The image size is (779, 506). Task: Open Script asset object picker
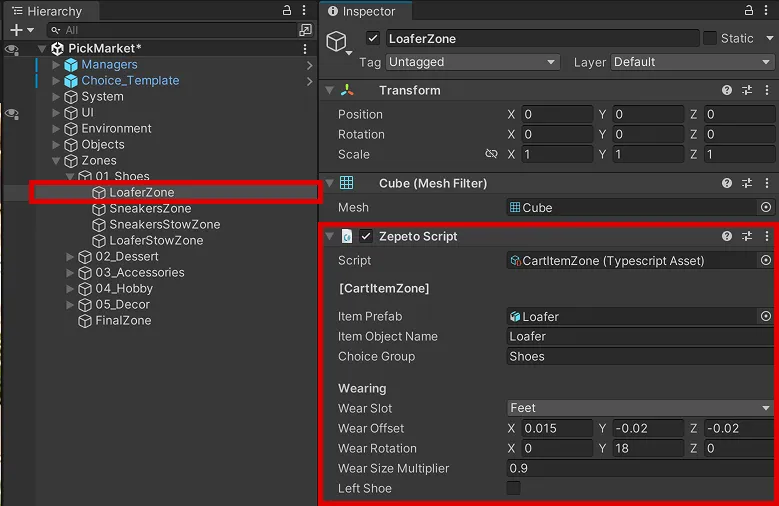pyautogui.click(x=766, y=260)
